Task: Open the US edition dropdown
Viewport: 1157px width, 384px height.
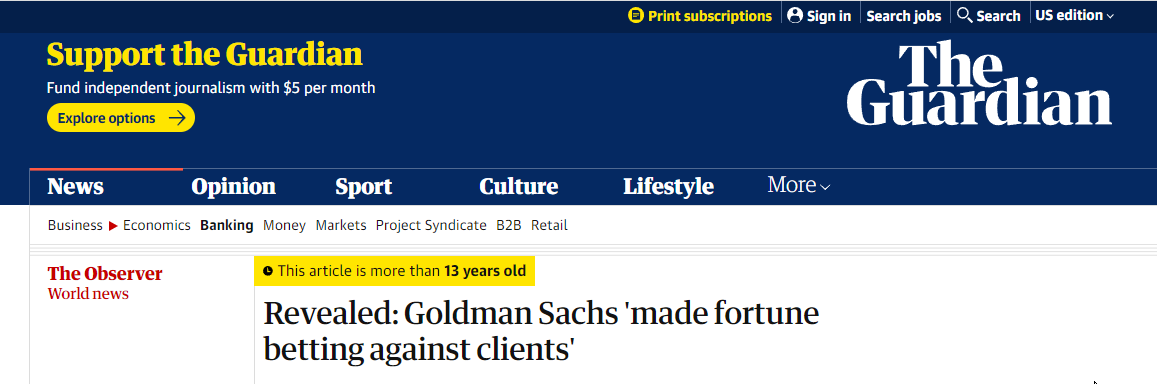Action: (x=1074, y=16)
